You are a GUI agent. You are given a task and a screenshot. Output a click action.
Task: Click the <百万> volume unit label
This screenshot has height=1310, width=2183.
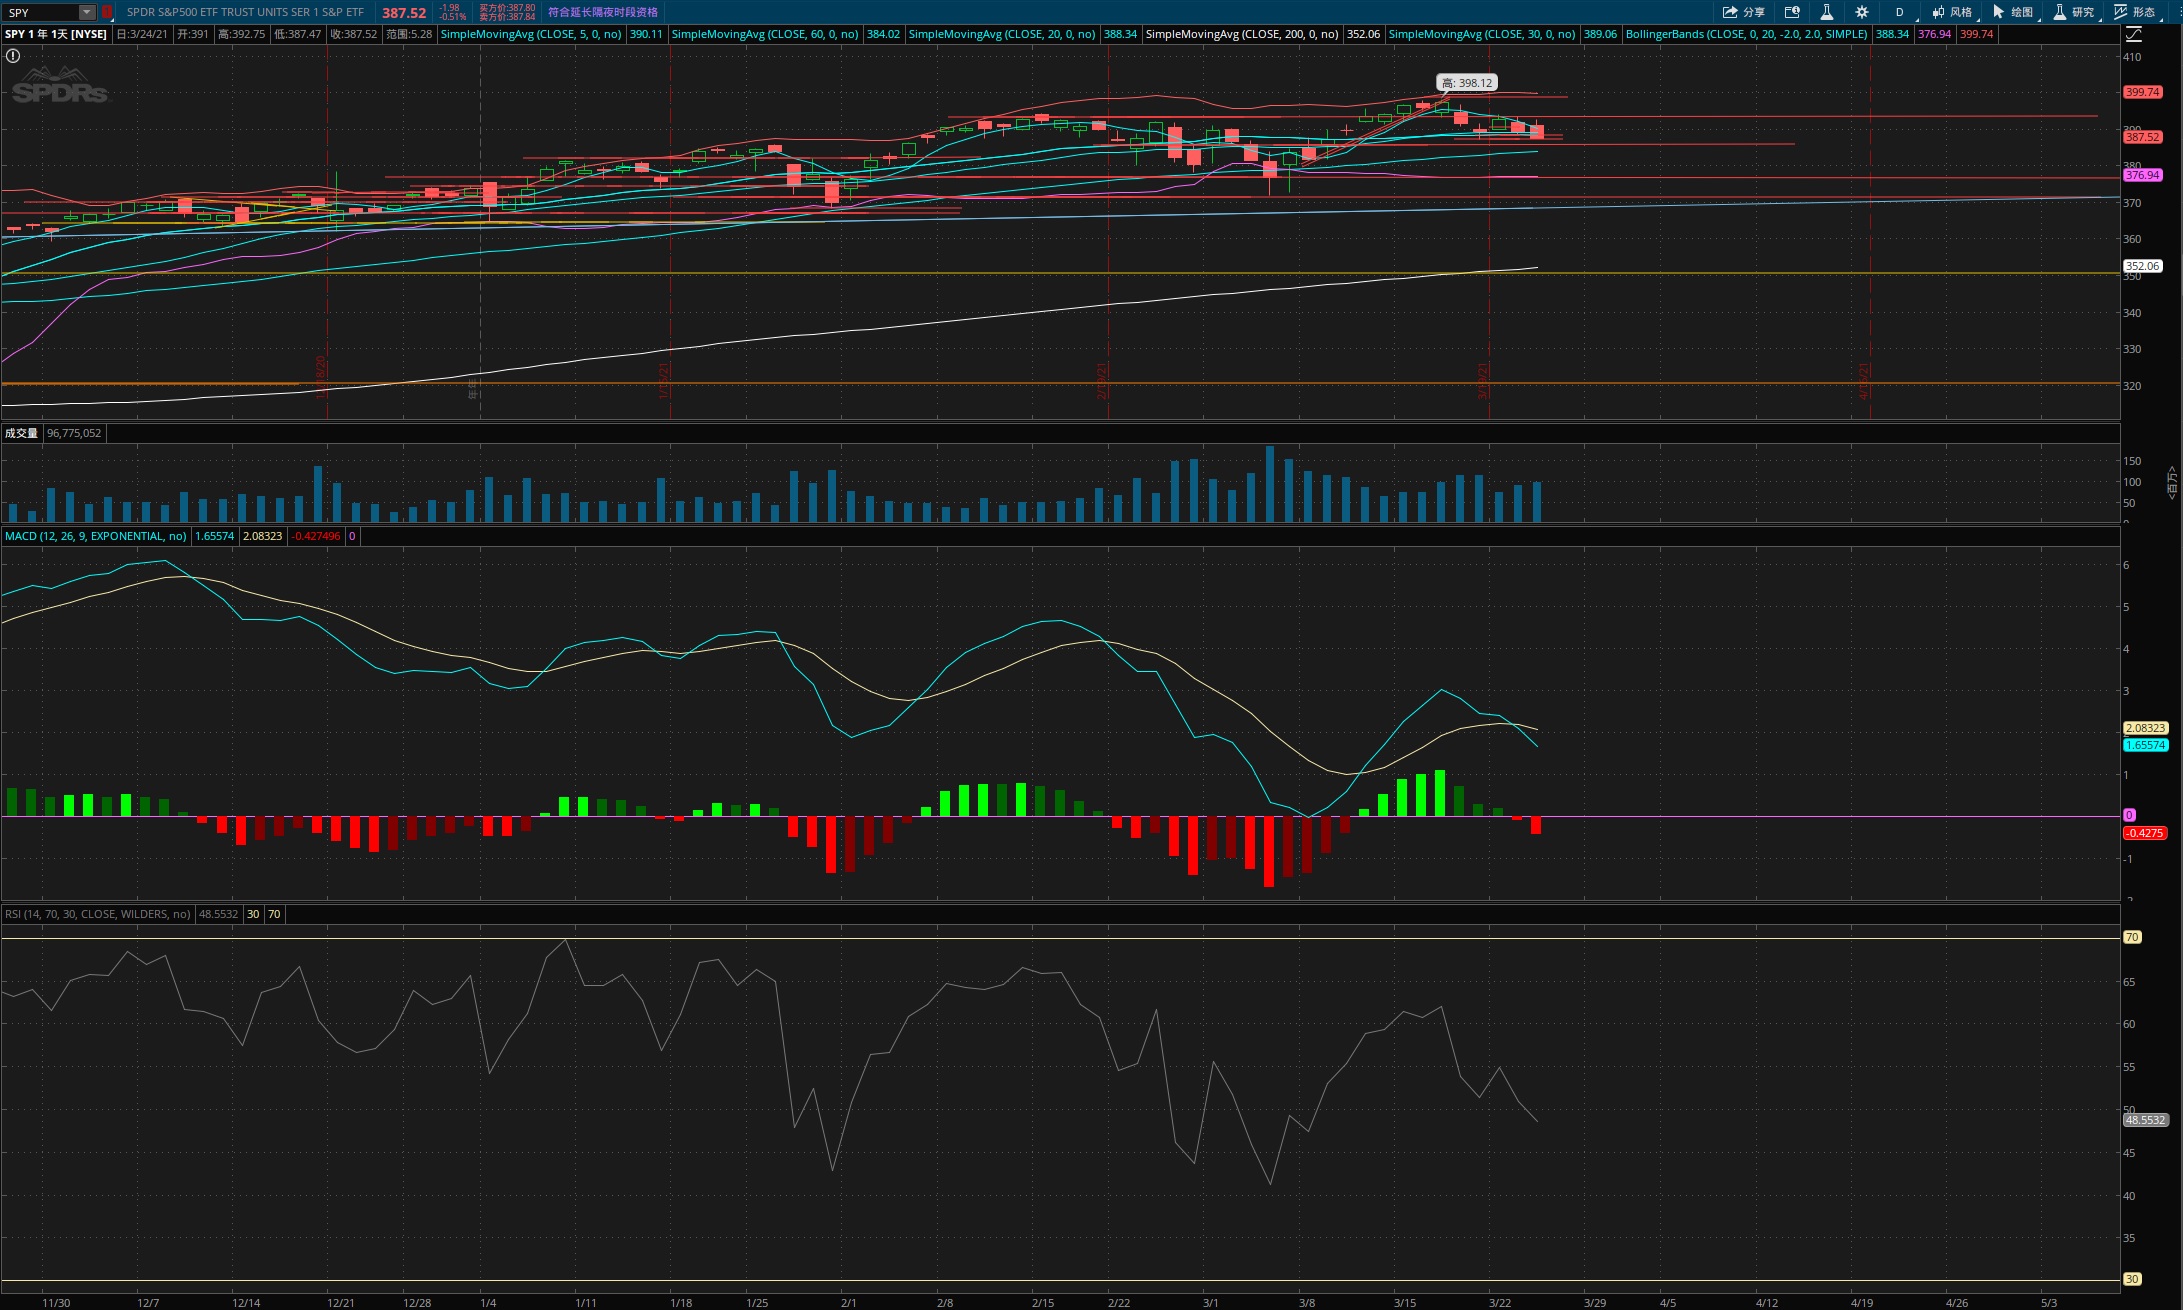[x=2172, y=482]
